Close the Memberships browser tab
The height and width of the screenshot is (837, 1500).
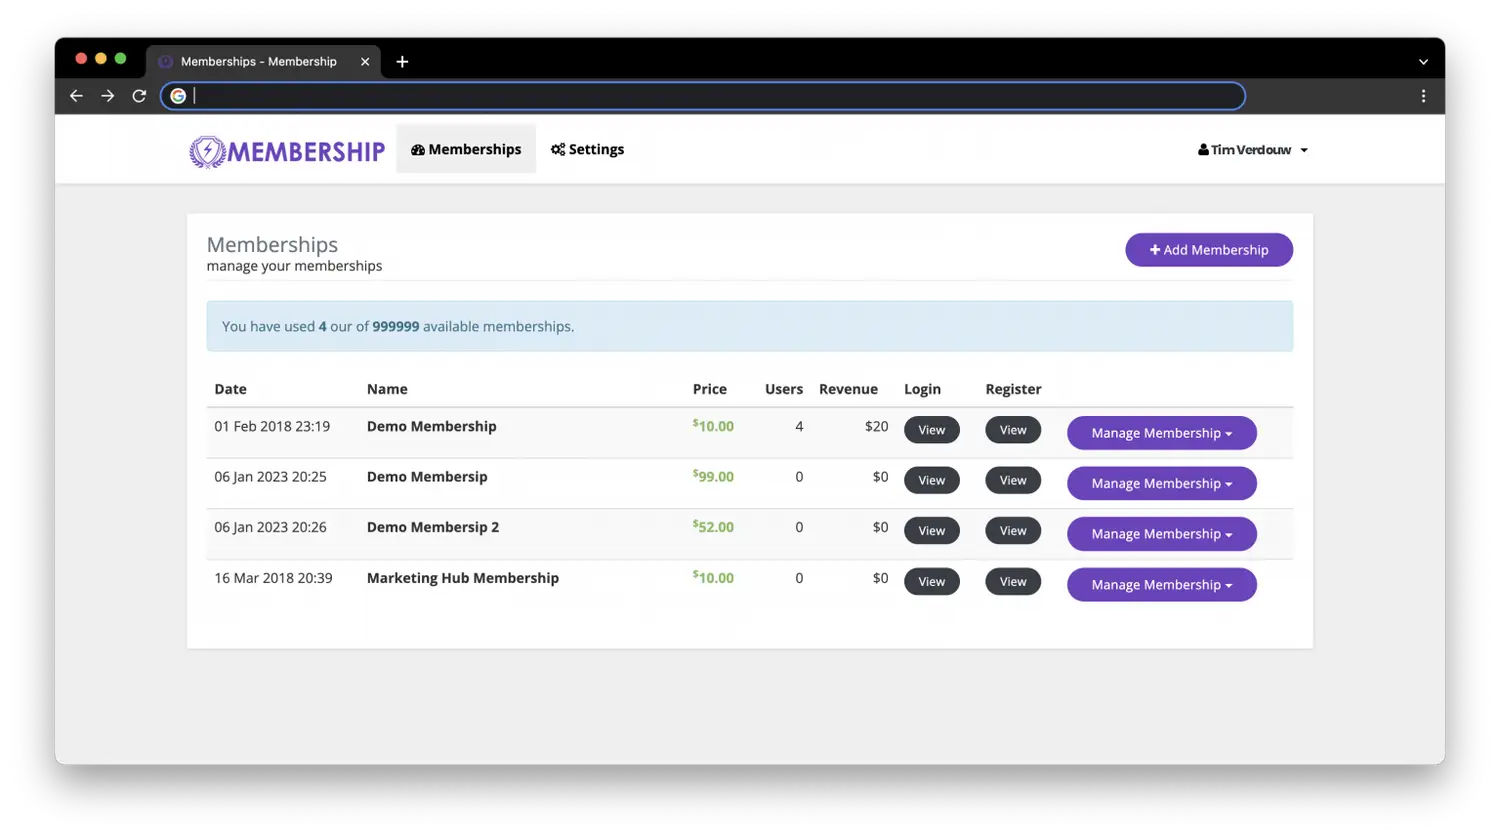point(365,62)
